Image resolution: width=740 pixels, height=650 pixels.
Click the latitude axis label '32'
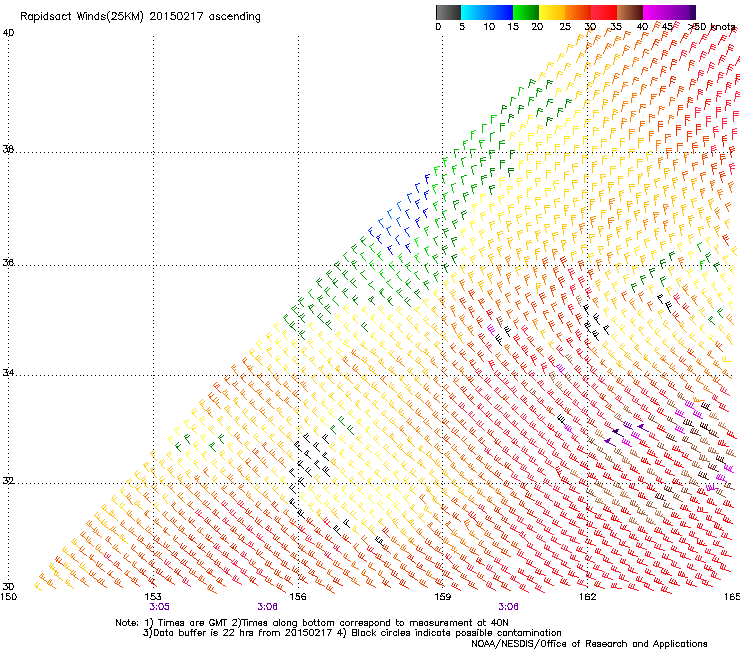click(8, 481)
